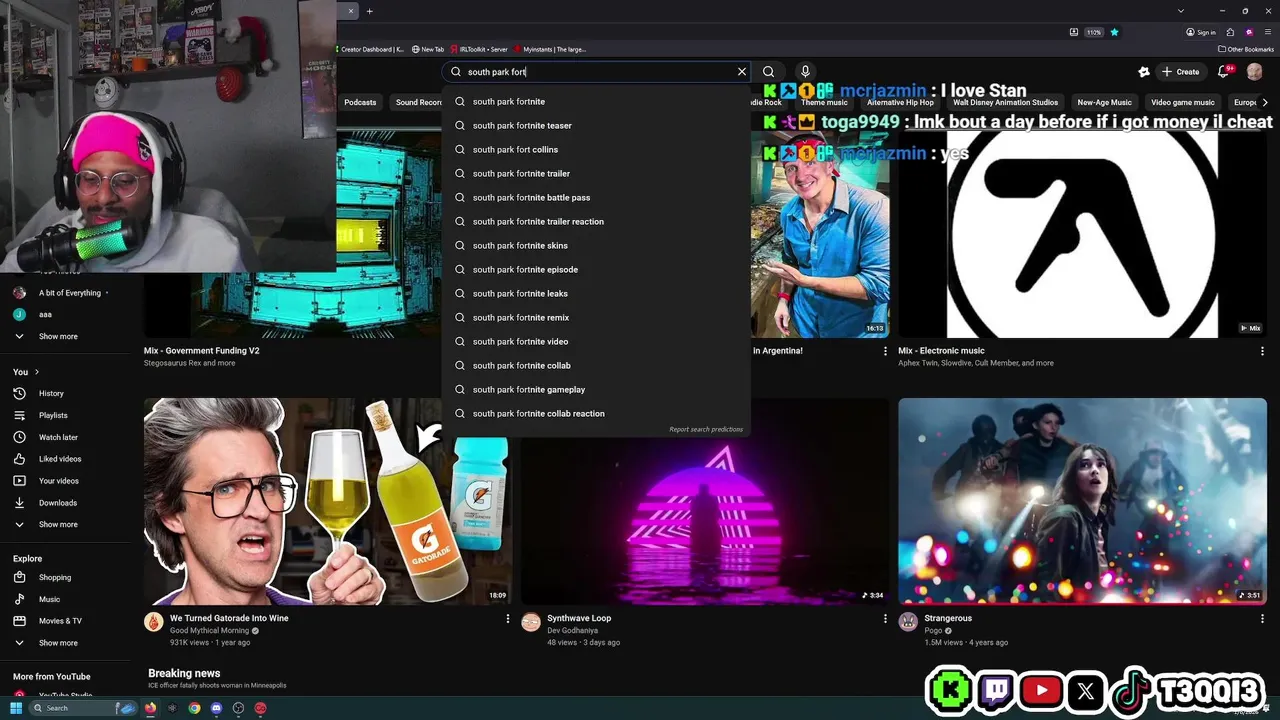Open the You section chevron header
Image resolution: width=1280 pixels, height=720 pixels.
pyautogui.click(x=25, y=372)
